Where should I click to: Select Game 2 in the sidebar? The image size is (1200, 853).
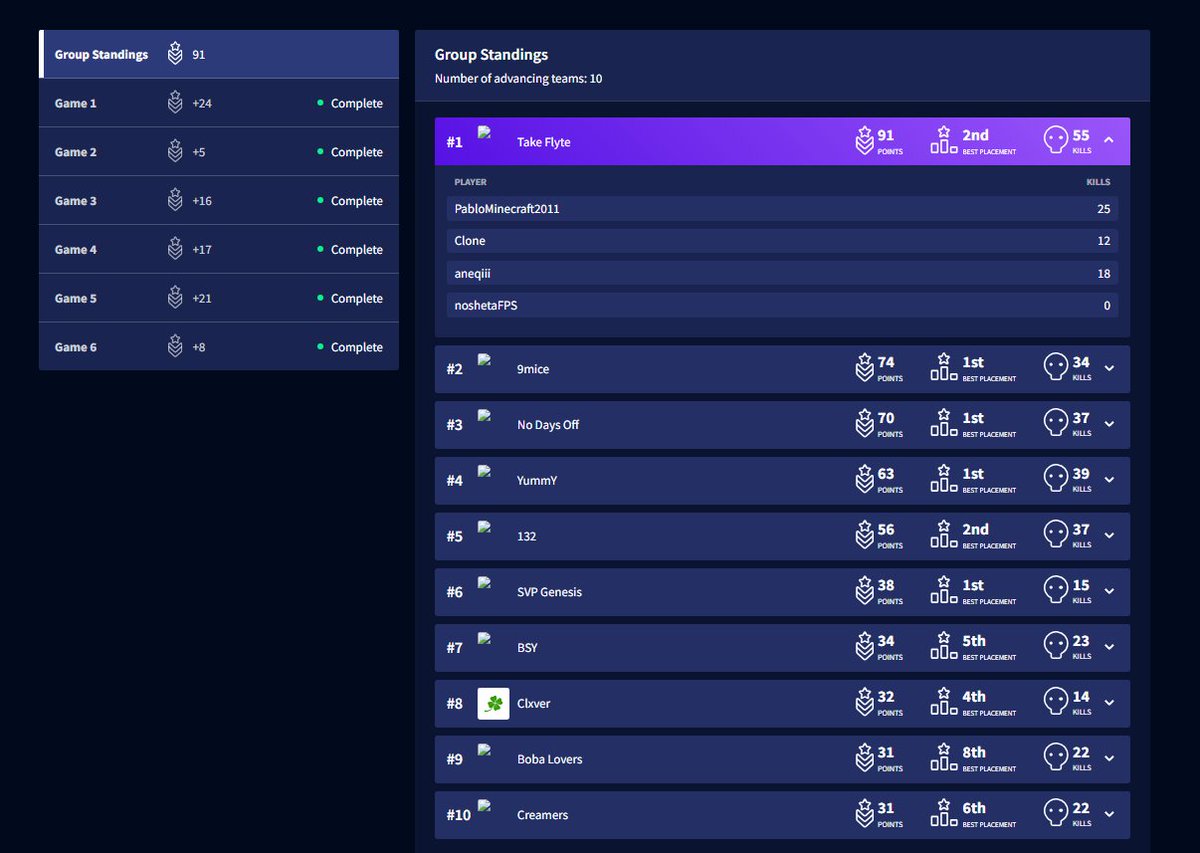(219, 152)
